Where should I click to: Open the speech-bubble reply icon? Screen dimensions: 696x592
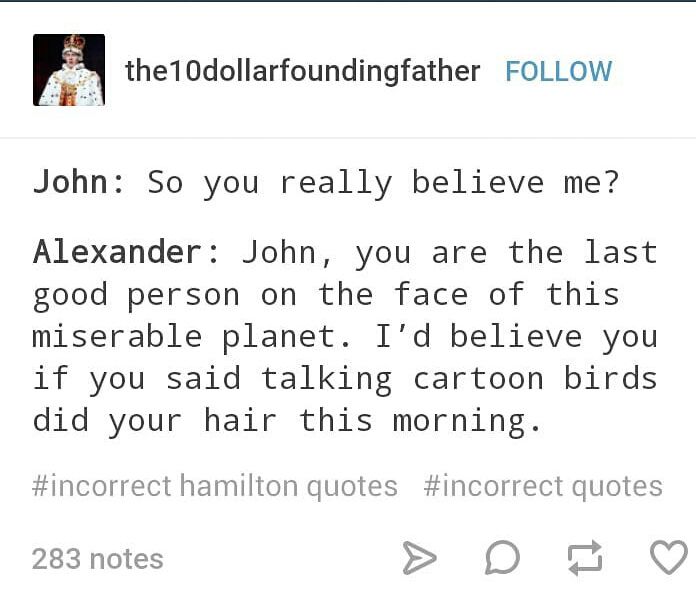[x=502, y=558]
